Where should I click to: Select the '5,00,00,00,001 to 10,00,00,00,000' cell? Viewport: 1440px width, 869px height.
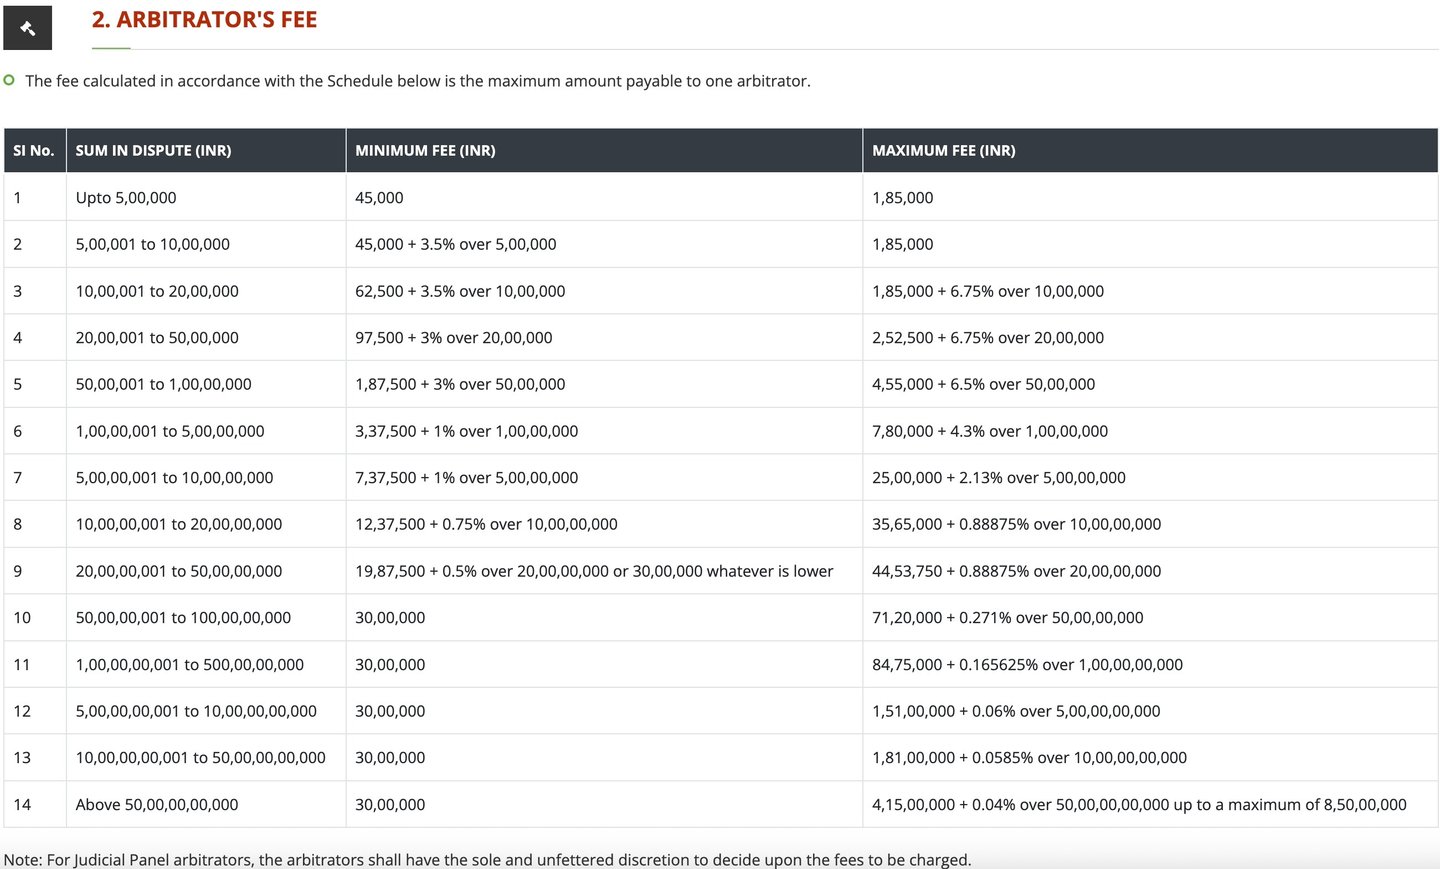(x=206, y=711)
